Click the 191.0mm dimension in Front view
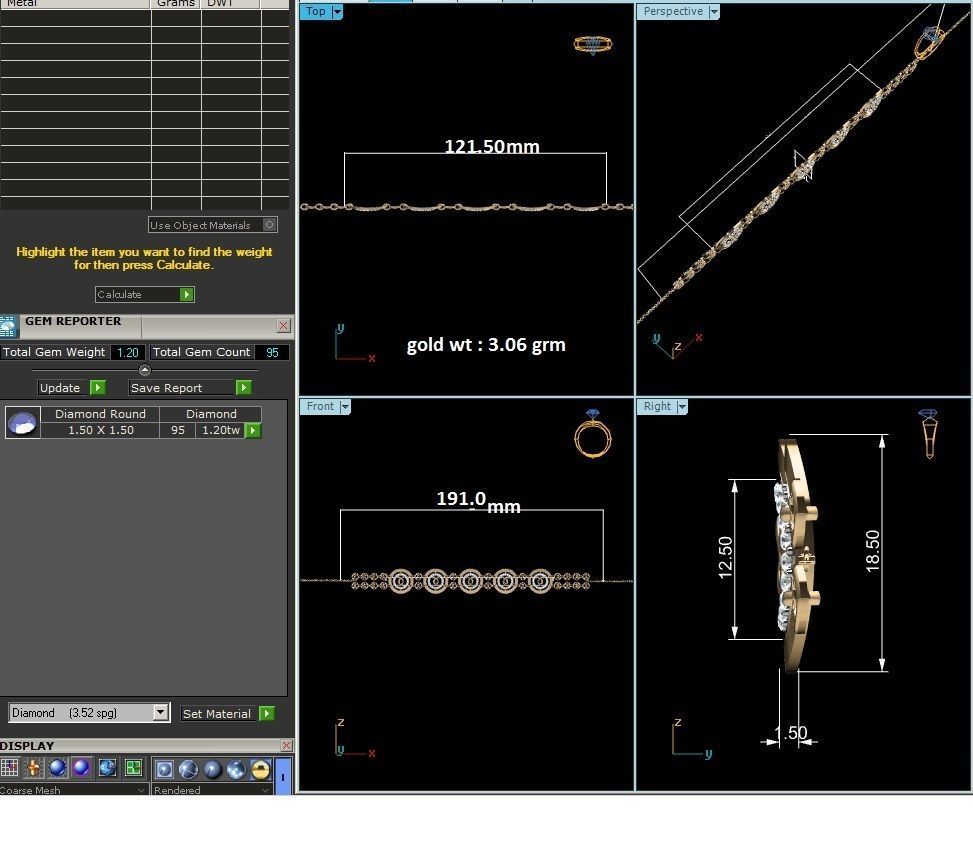This screenshot has width=973, height=867. click(478, 502)
